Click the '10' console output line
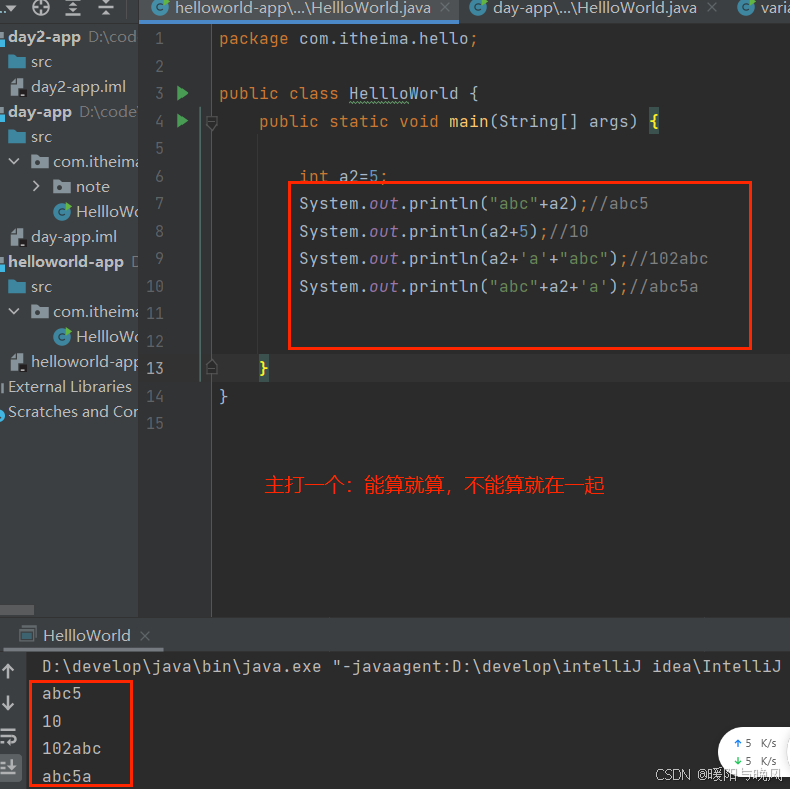This screenshot has height=789, width=790. (51, 721)
